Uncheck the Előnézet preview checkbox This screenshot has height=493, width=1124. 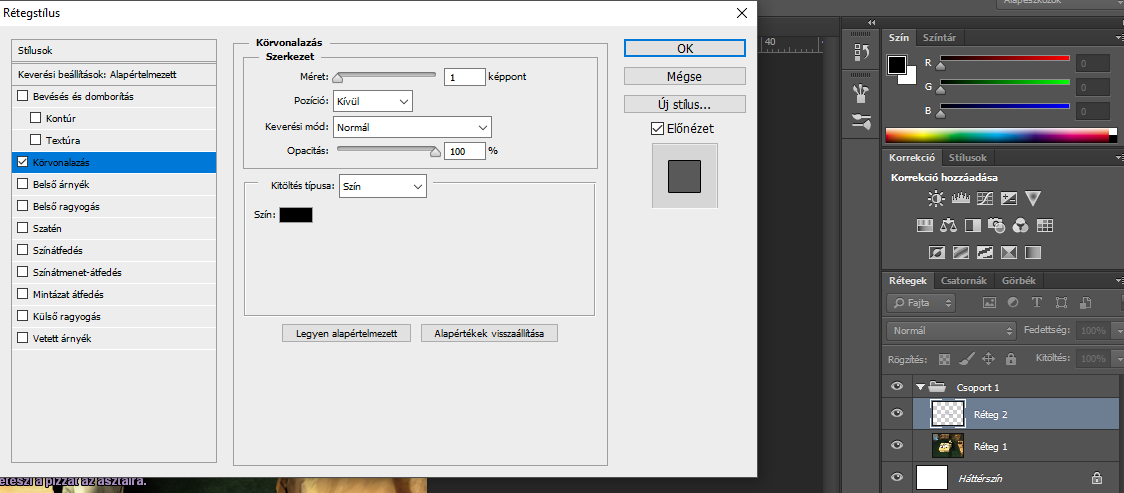(x=657, y=128)
